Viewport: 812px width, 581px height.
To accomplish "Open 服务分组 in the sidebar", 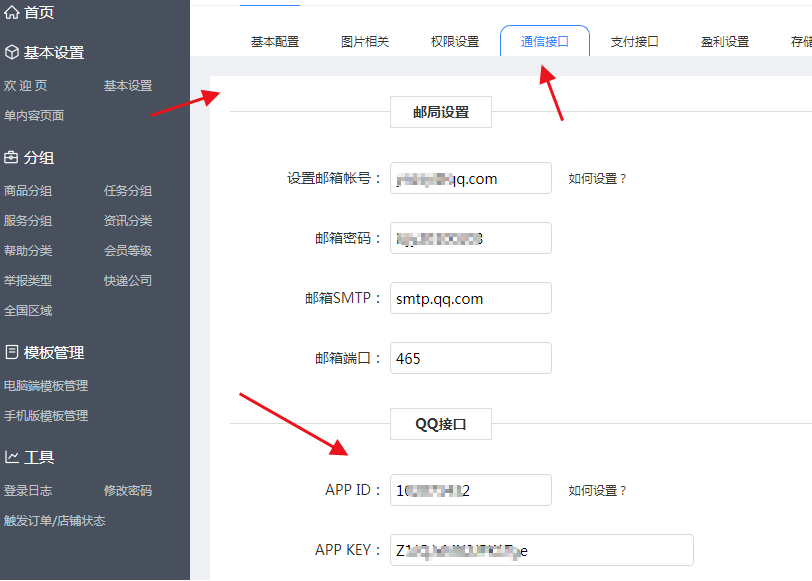I will click(28, 221).
